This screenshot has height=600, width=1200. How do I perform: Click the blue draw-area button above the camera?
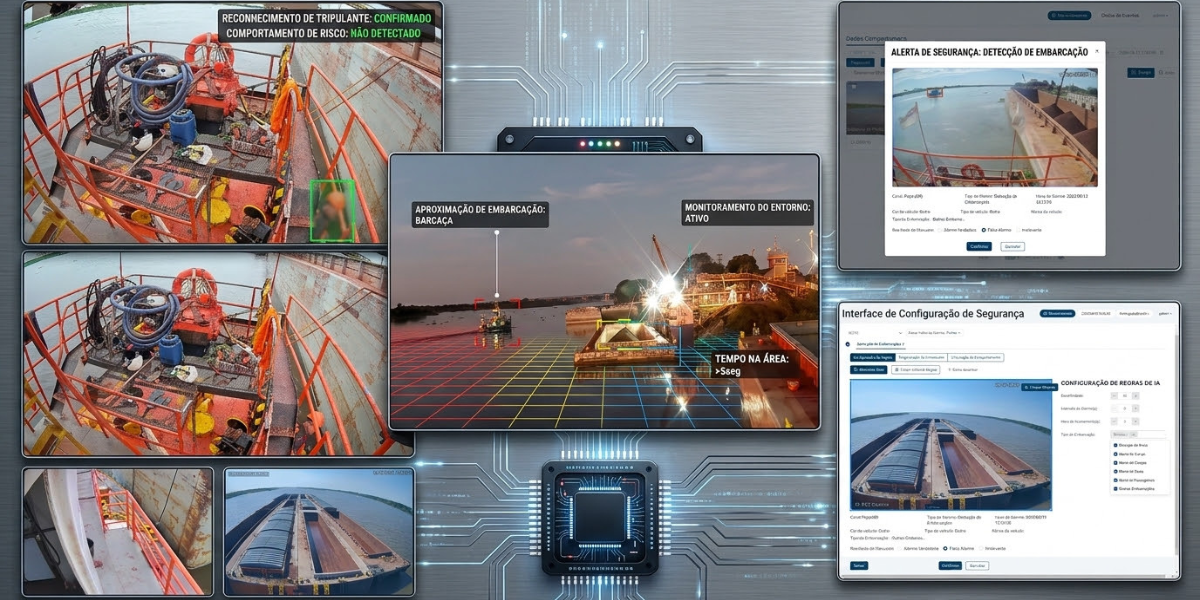click(x=869, y=370)
